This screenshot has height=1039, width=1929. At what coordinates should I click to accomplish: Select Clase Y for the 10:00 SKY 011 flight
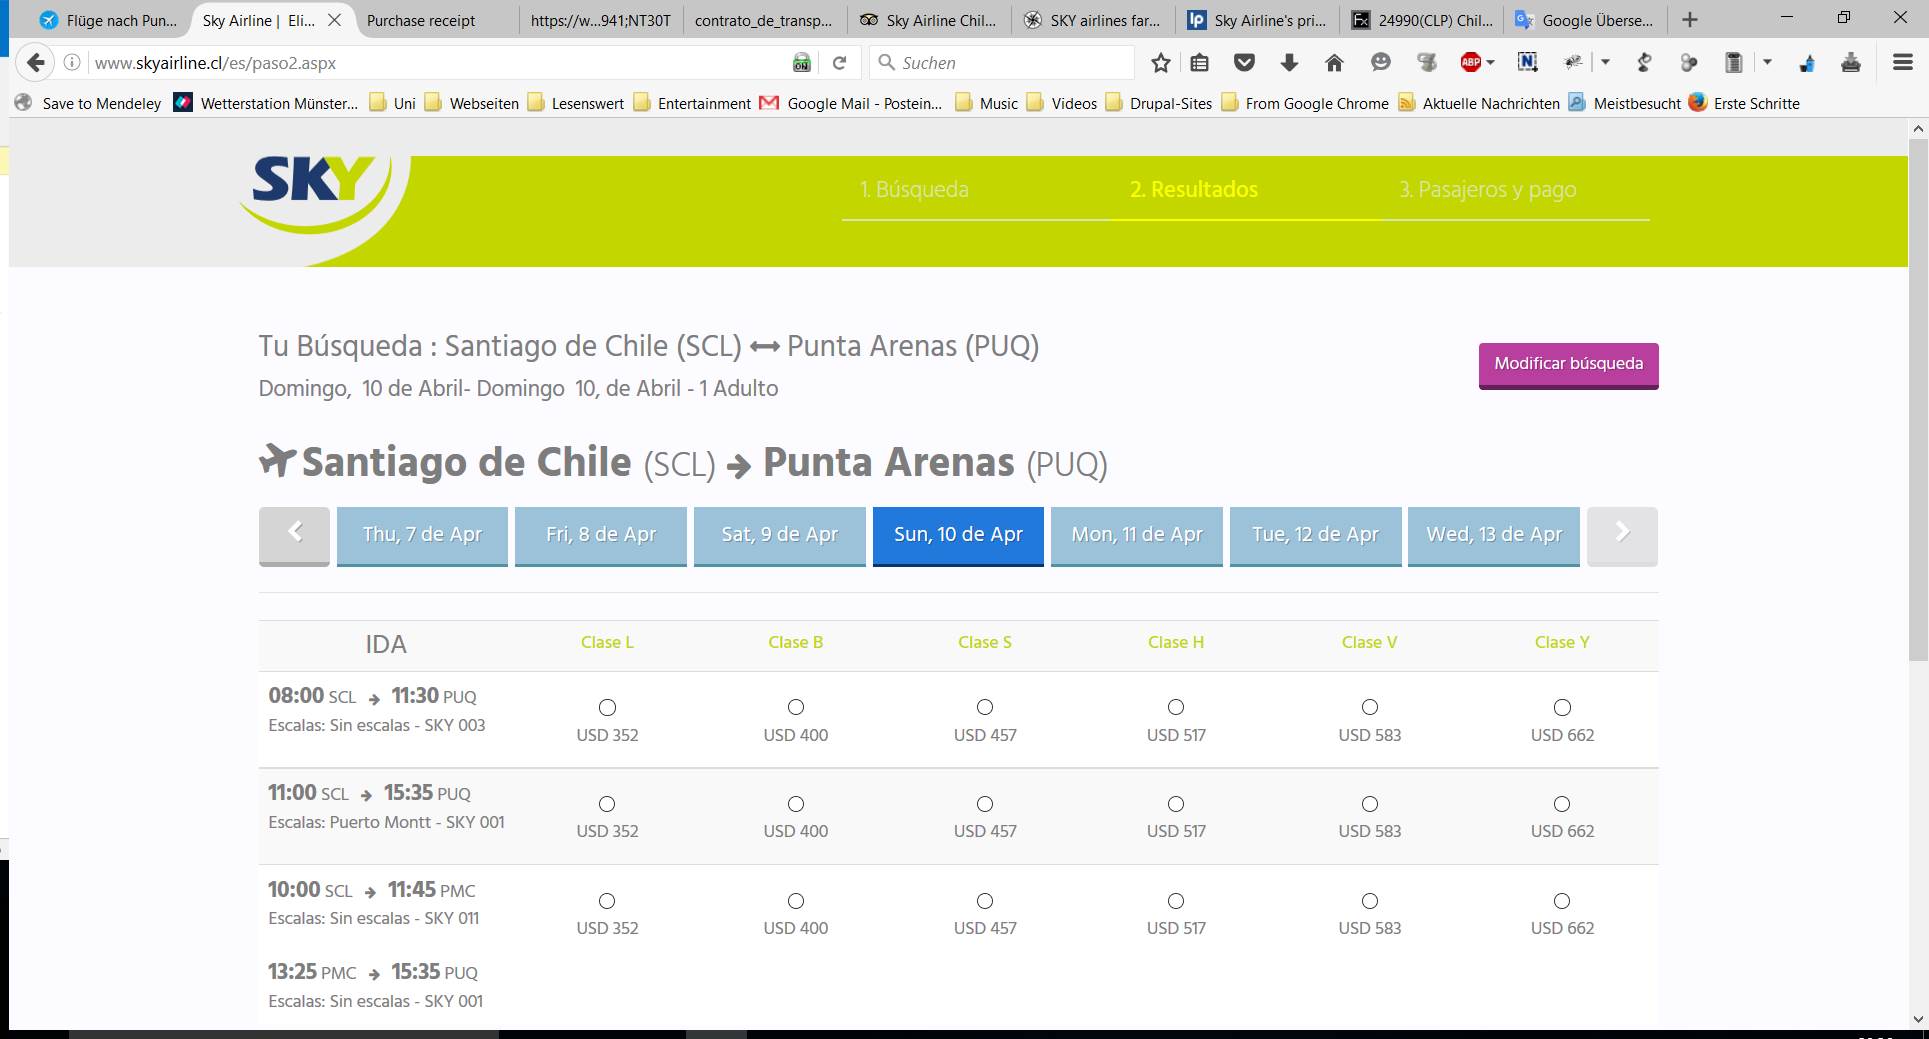click(x=1562, y=901)
